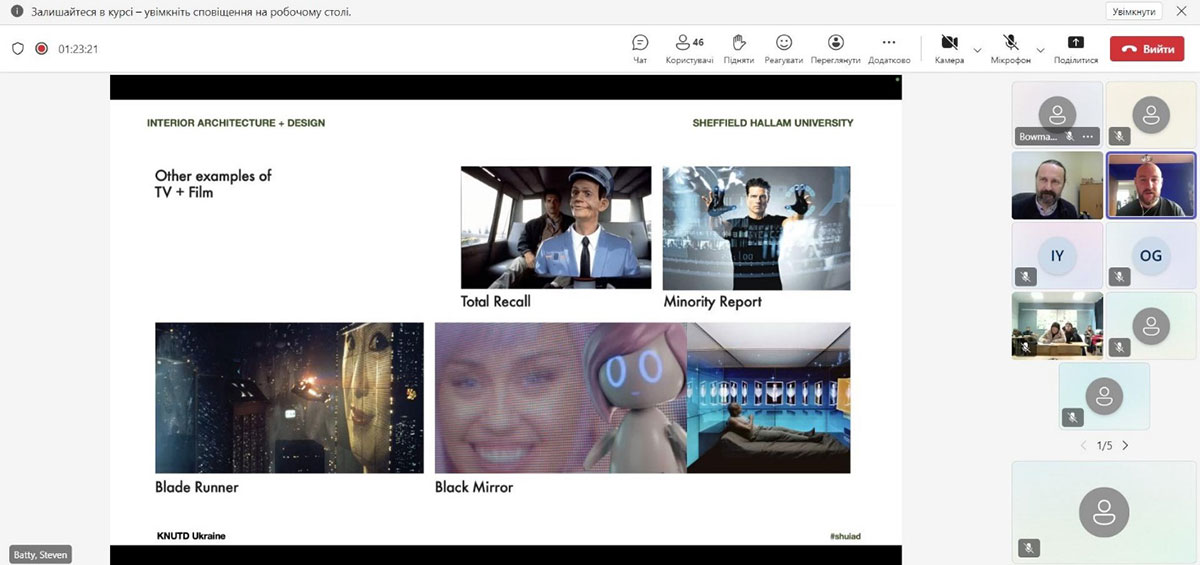Click the SHEFFIELD HALLAM UNIVERSITY header text
The height and width of the screenshot is (565, 1200).
(773, 123)
